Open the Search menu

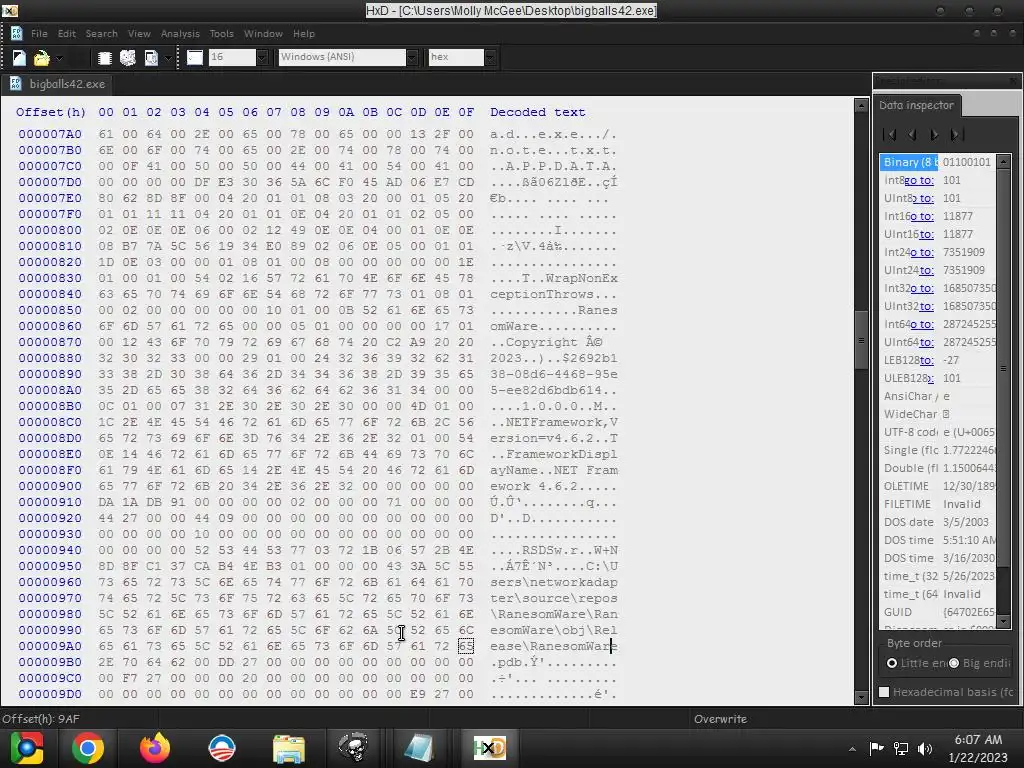pos(101,33)
